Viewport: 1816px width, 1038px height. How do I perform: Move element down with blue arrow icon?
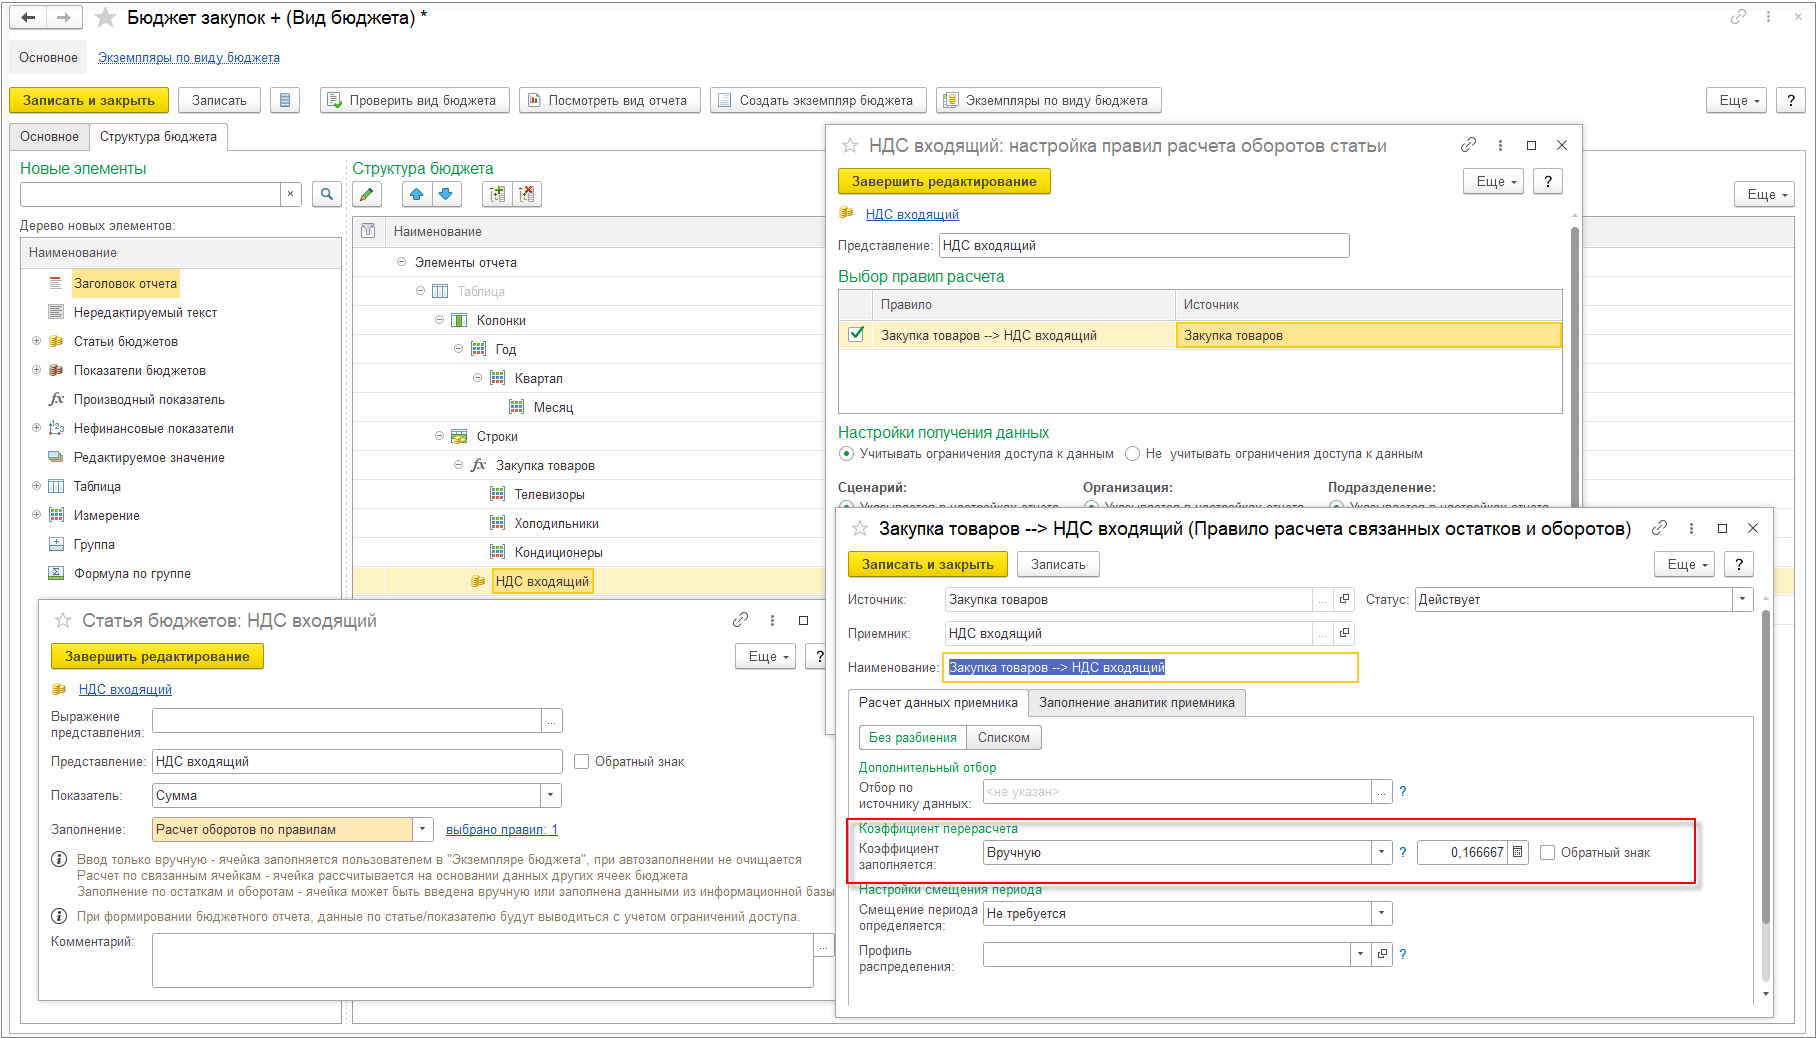pos(446,195)
